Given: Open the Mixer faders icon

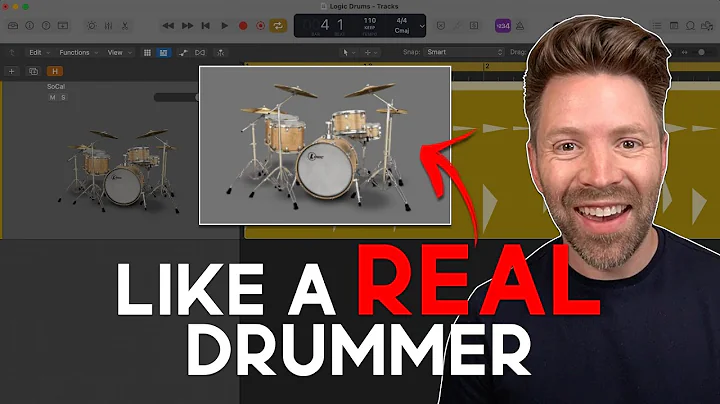Looking at the screenshot, I should [x=108, y=26].
